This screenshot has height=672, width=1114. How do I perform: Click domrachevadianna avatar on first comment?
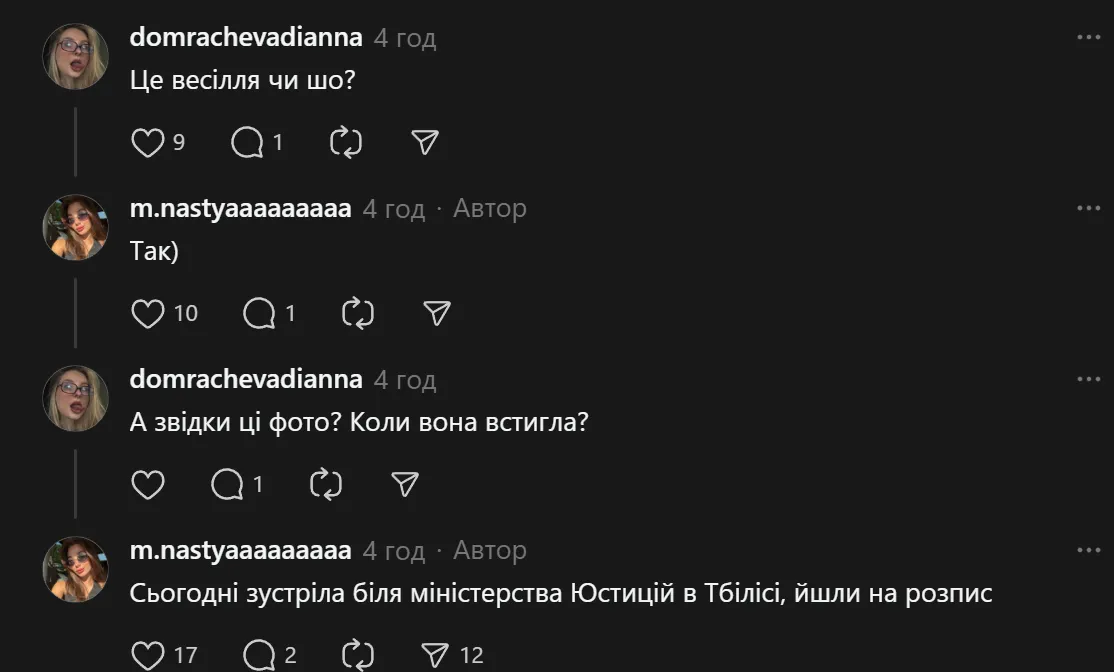click(75, 56)
